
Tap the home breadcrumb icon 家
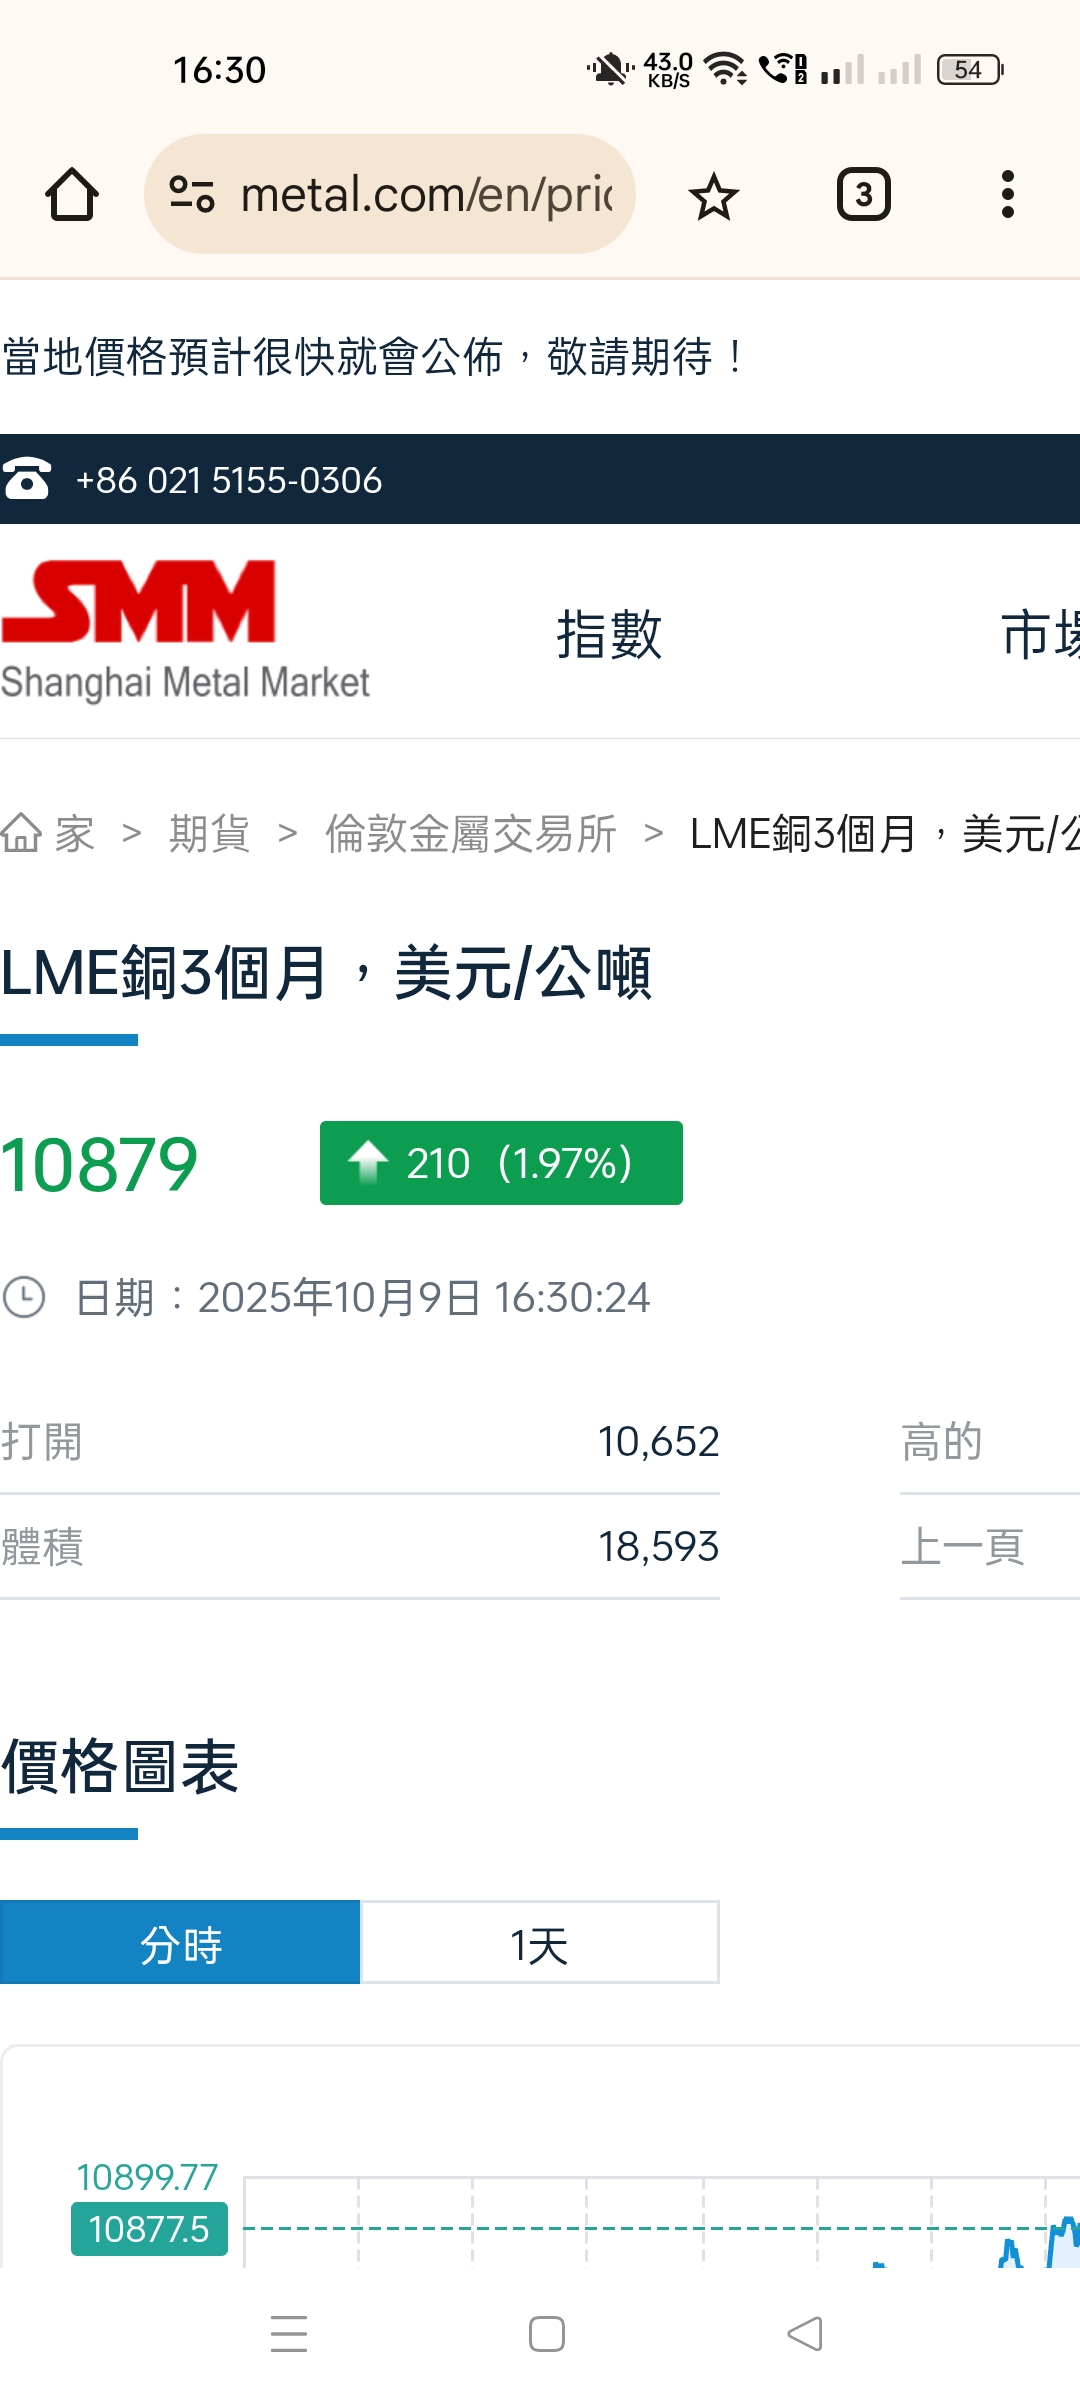48,833
